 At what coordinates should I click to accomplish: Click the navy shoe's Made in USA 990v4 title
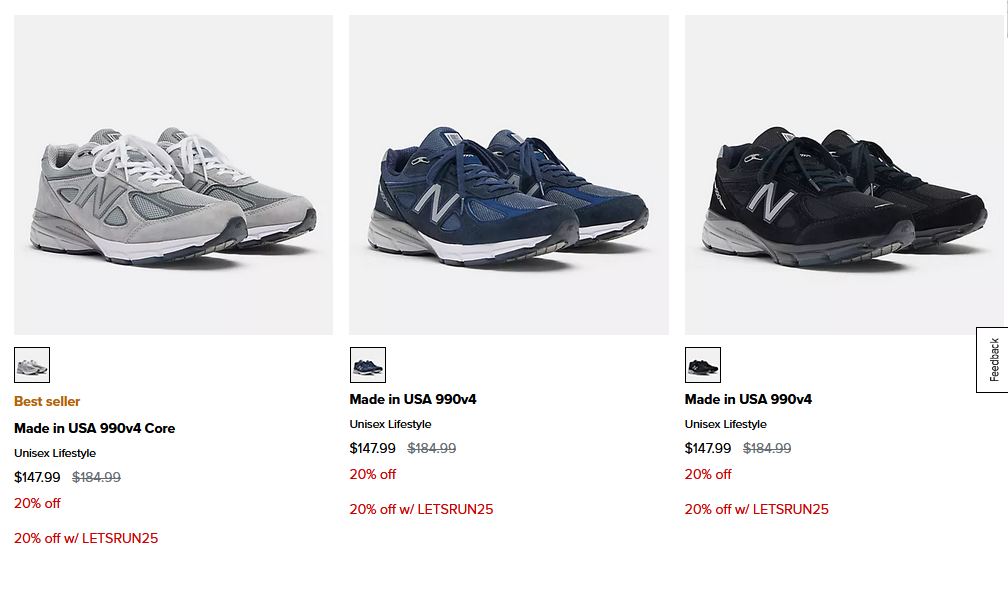413,399
